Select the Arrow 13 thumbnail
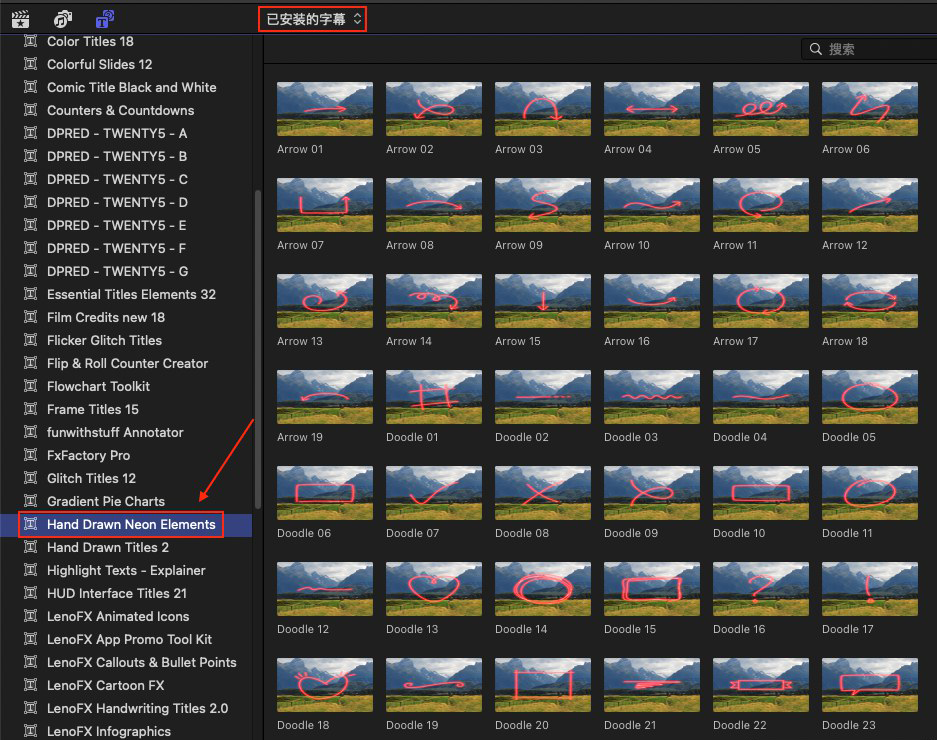 click(324, 301)
